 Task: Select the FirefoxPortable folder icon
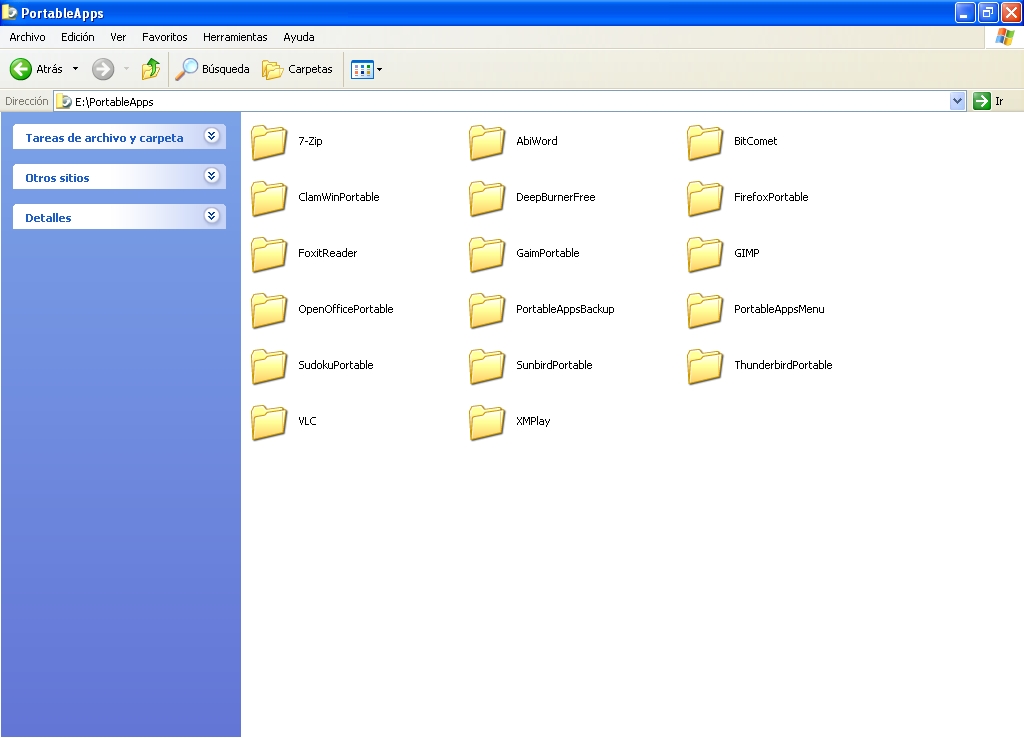[705, 199]
